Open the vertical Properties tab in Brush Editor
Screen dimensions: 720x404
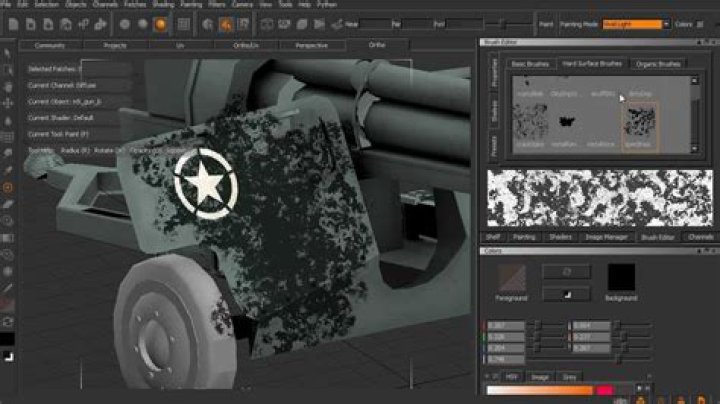(494, 73)
